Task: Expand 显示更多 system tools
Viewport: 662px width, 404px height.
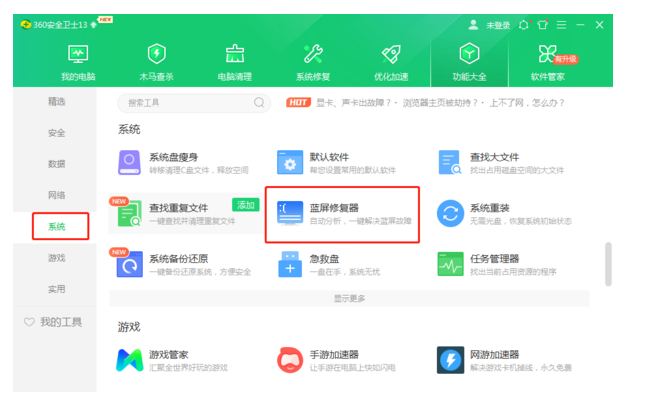Action: point(349,298)
